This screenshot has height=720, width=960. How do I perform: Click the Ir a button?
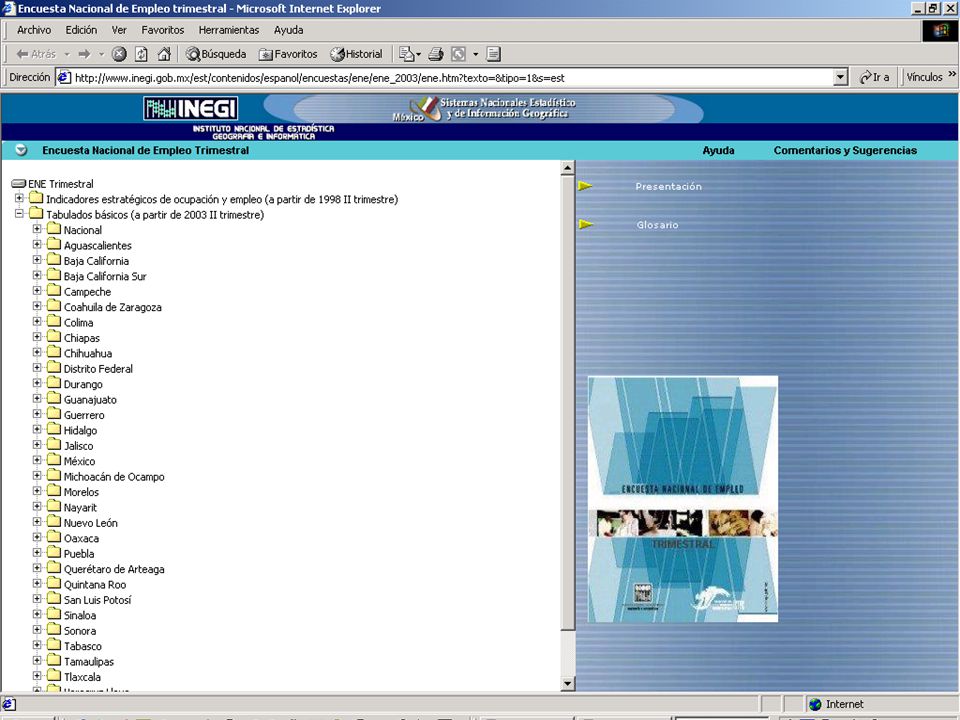click(x=874, y=77)
